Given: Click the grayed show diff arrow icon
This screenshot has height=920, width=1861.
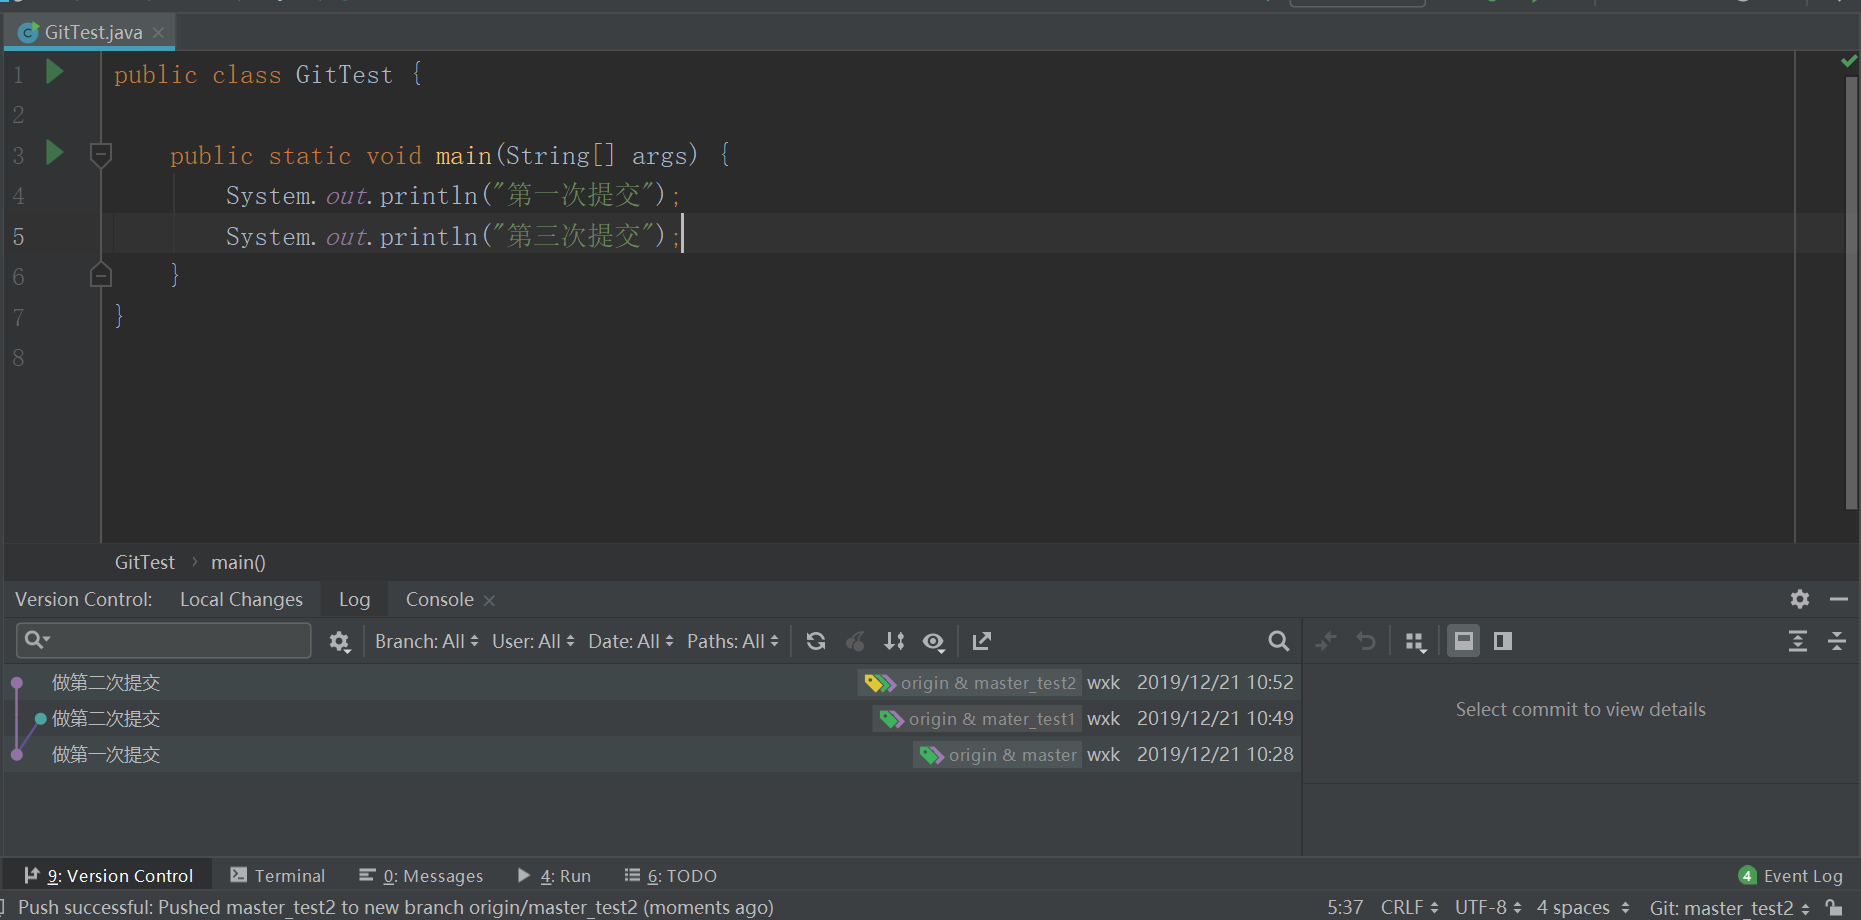Looking at the screenshot, I should coord(1326,641).
